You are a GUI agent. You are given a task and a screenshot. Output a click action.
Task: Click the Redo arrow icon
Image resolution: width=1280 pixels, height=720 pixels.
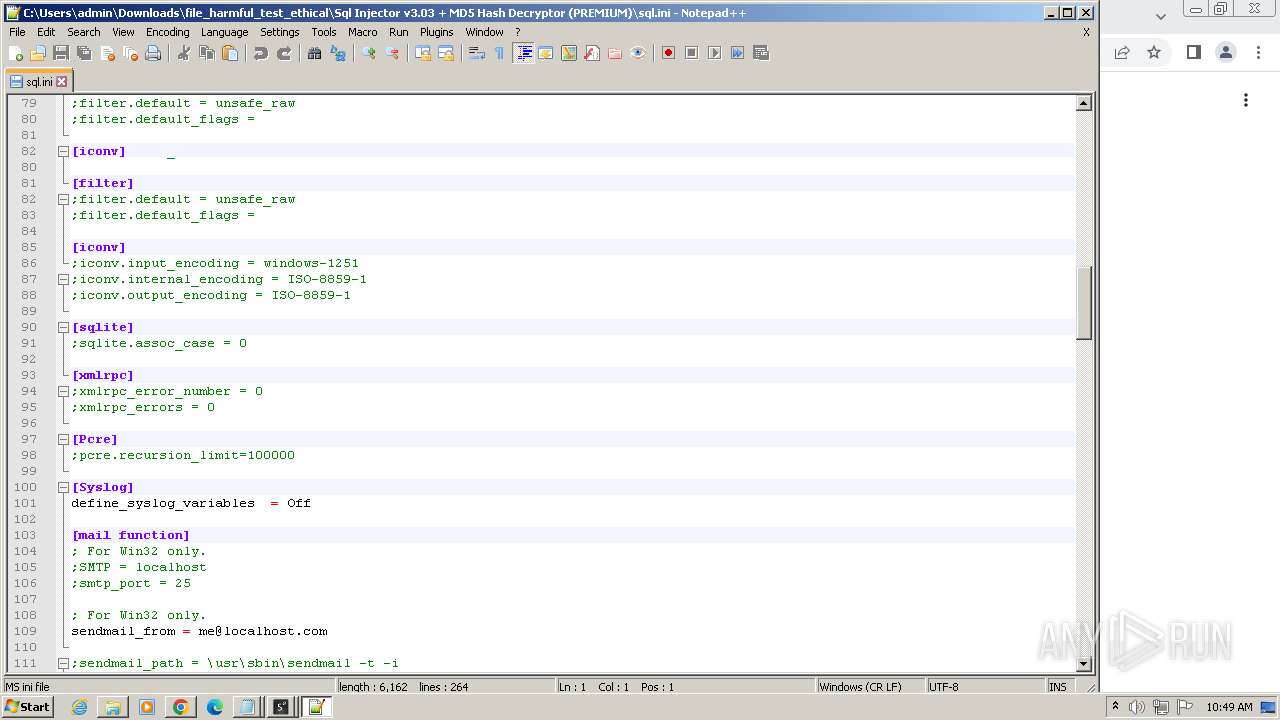pyautogui.click(x=284, y=53)
